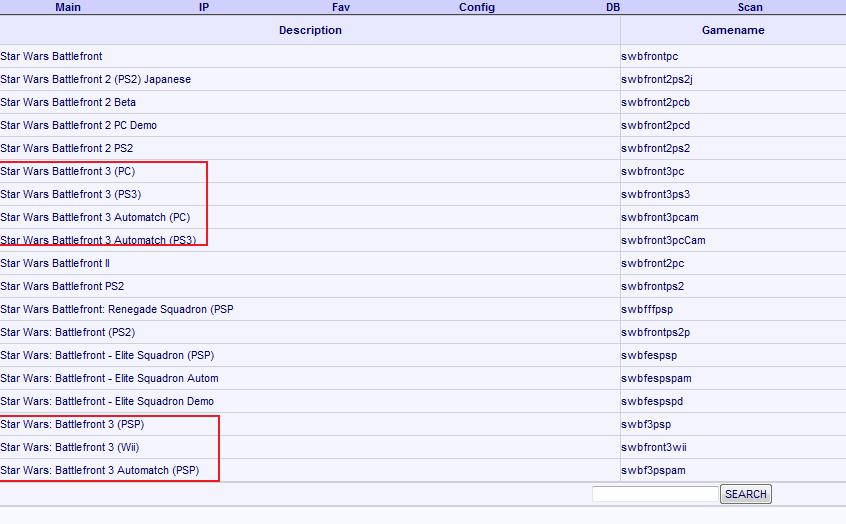Focus the search text field
846x524 pixels.
tap(656, 494)
